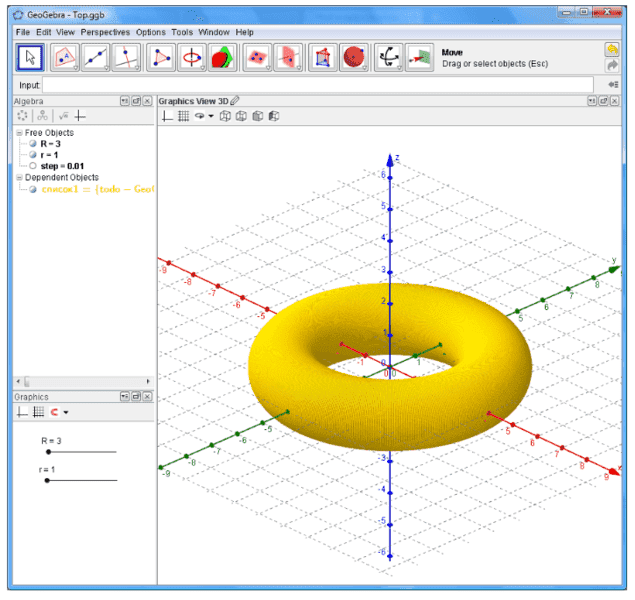Click the redo arrow button
The width and height of the screenshot is (635, 600).
coord(612,66)
